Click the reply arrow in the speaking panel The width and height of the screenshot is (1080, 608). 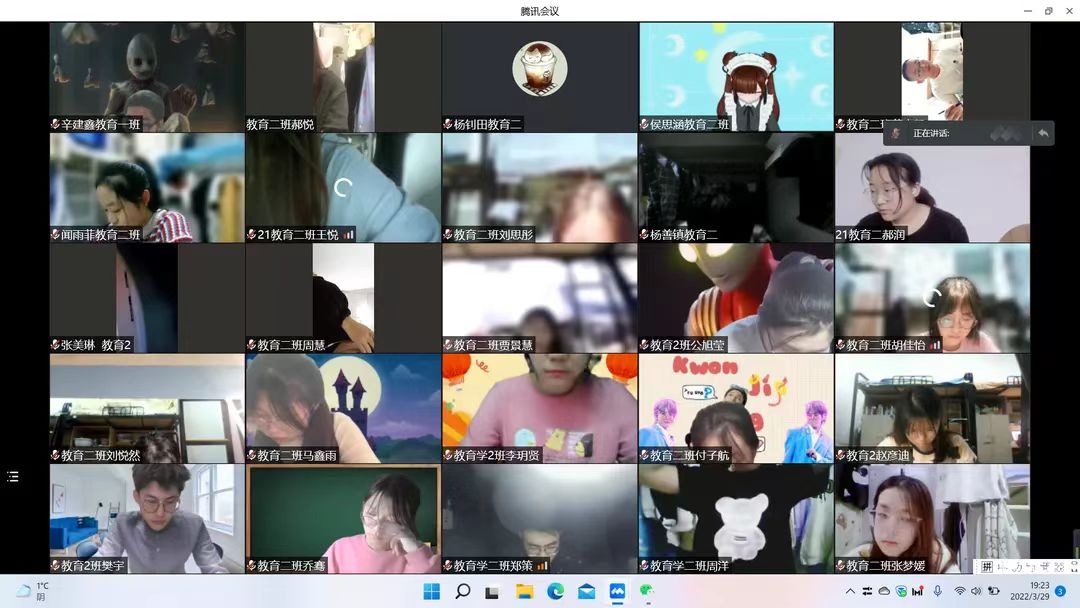[x=1043, y=133]
